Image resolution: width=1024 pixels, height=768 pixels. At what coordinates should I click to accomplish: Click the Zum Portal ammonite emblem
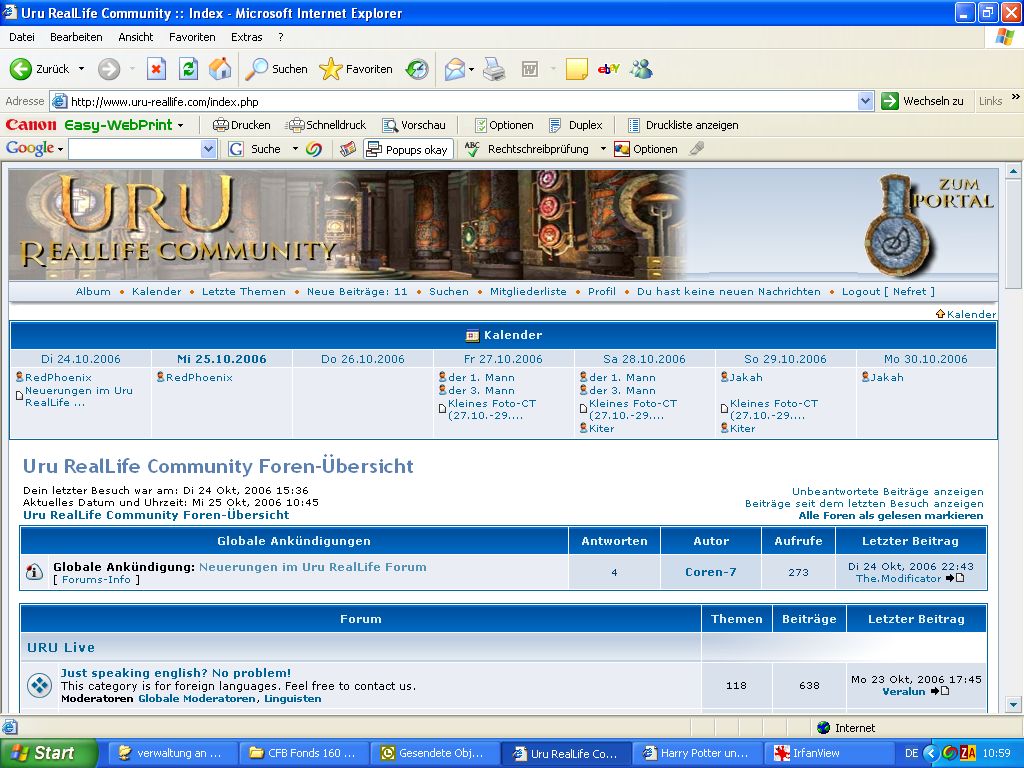[899, 239]
